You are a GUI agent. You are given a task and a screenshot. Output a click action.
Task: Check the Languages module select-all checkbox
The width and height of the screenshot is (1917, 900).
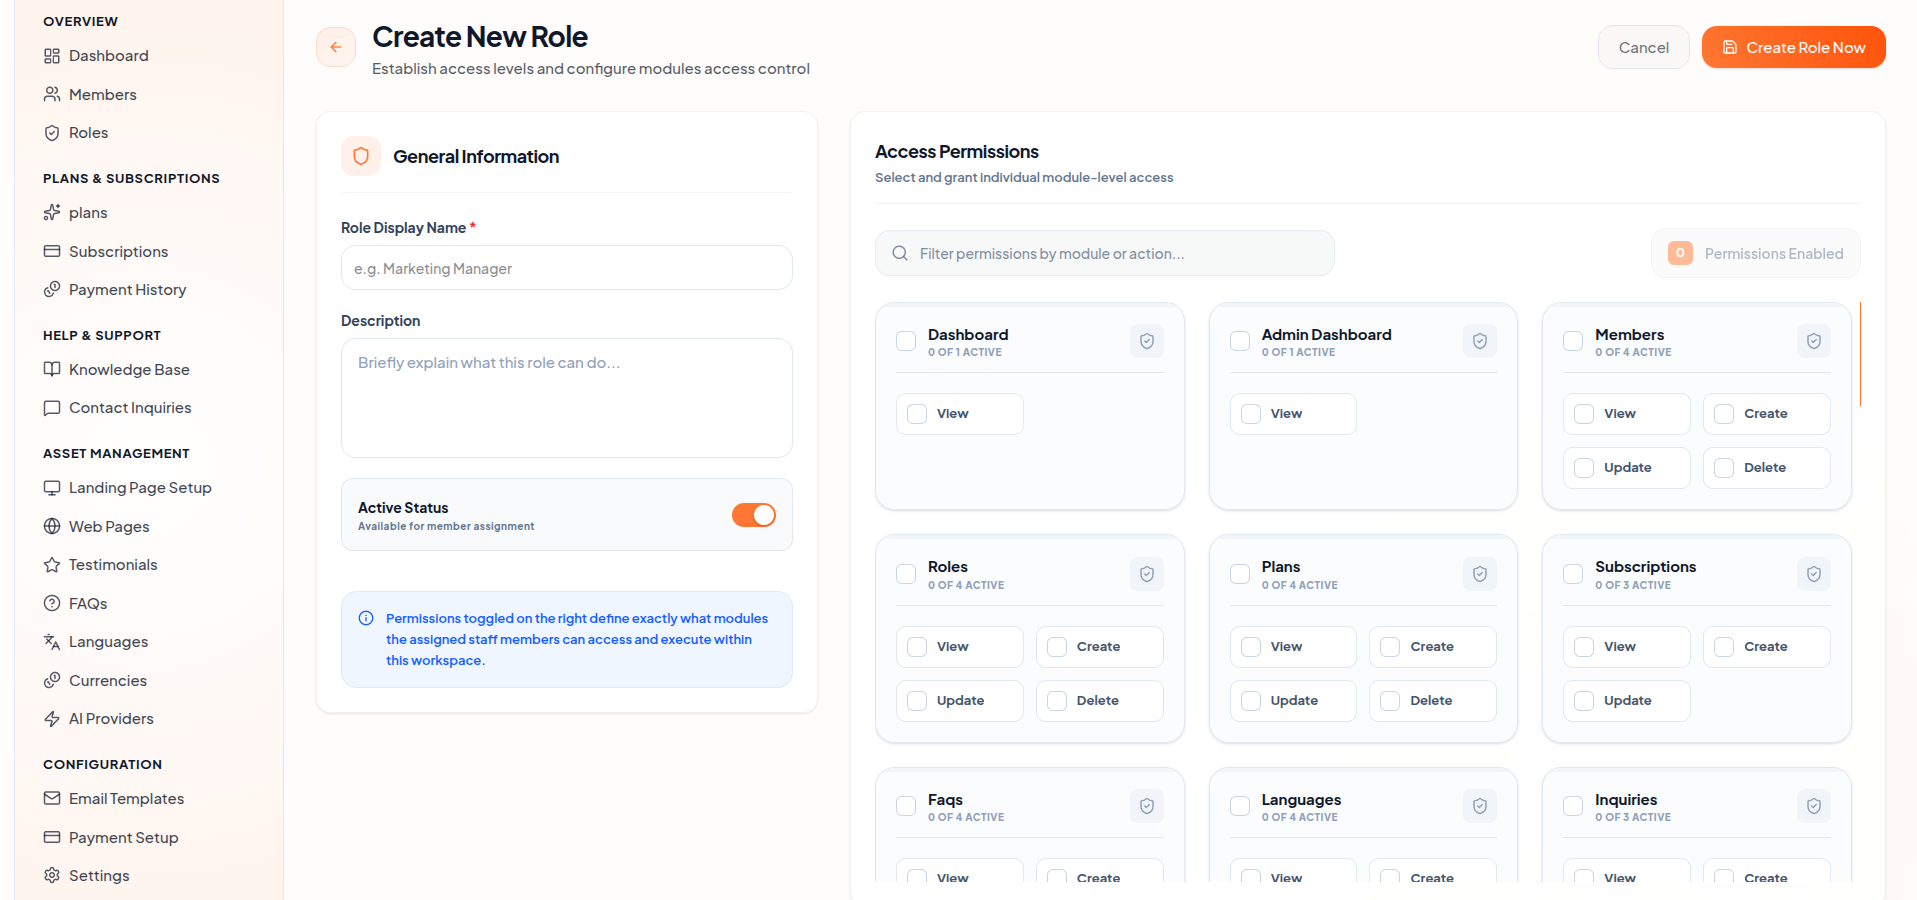tap(1240, 806)
